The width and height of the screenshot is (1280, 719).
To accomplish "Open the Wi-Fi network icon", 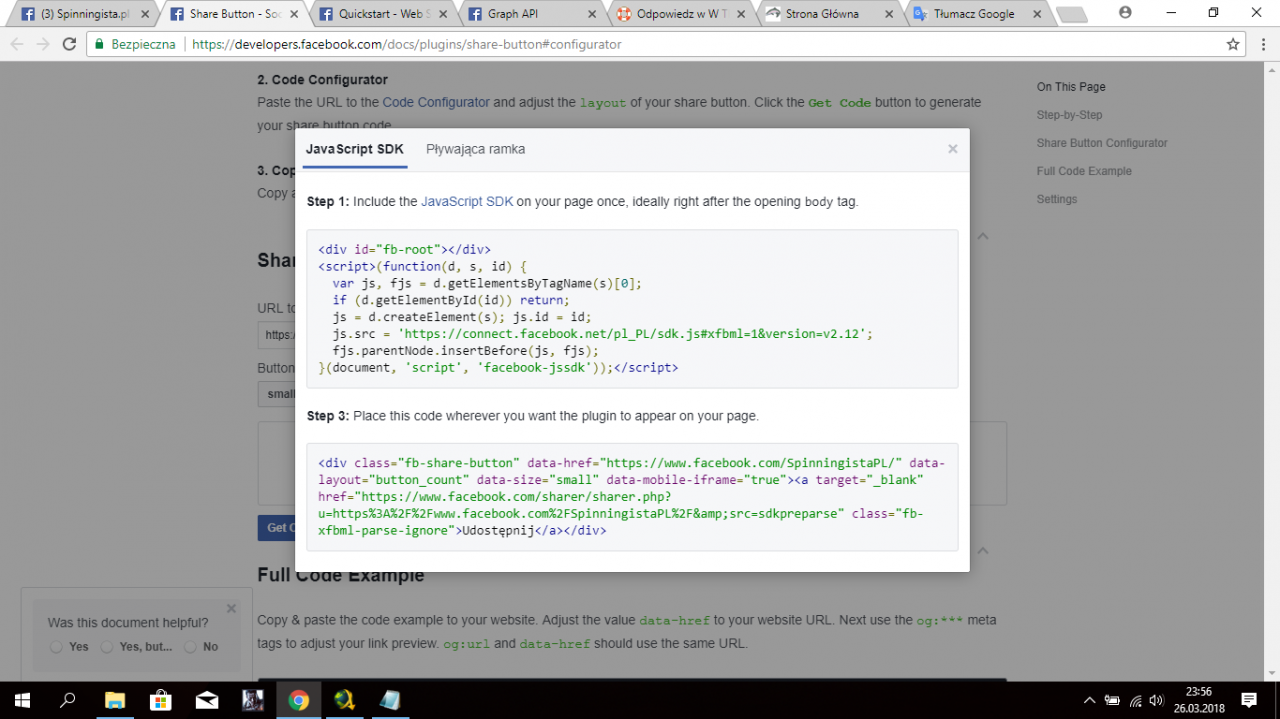I will click(x=1135, y=700).
